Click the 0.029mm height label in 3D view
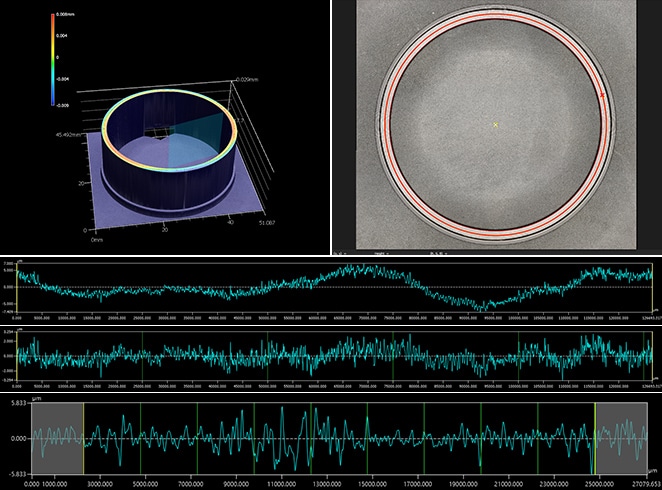 point(247,79)
